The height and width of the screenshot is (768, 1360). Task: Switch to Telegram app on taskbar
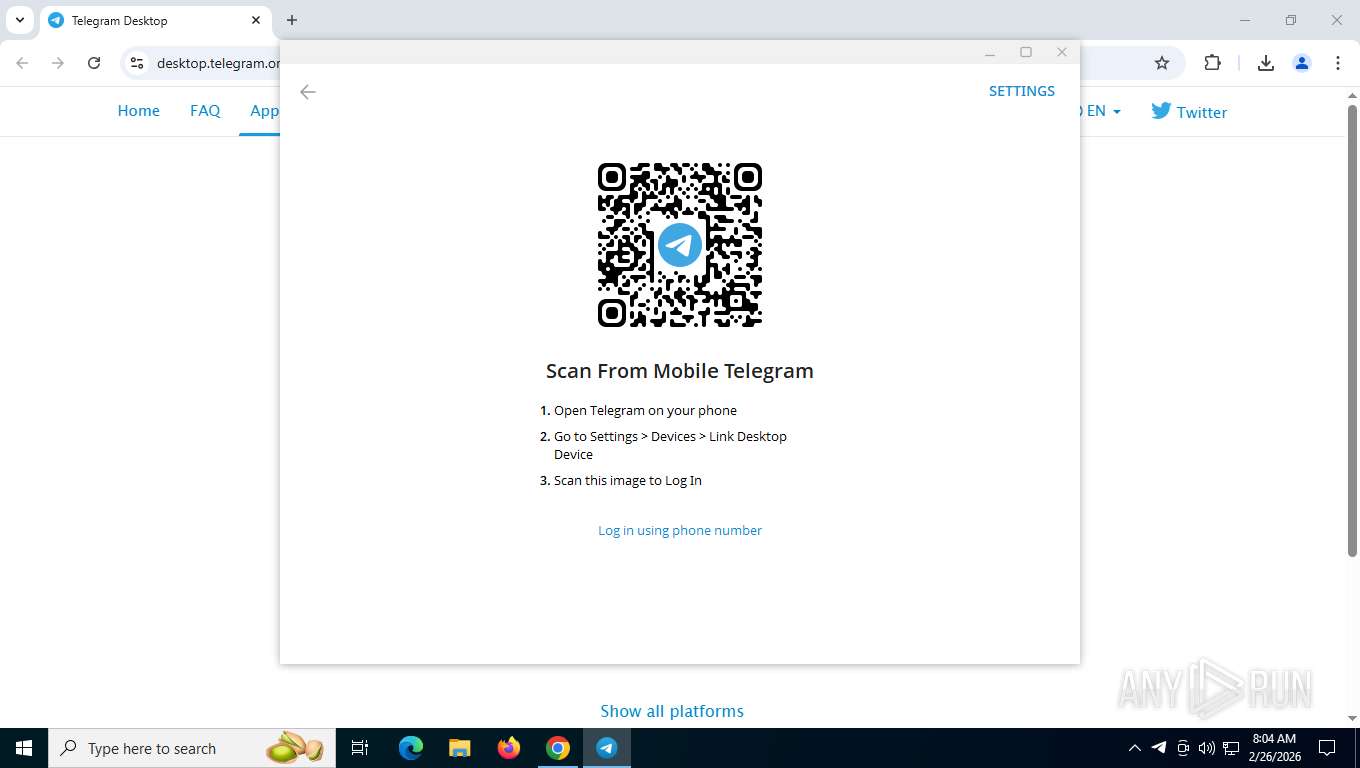tap(607, 748)
